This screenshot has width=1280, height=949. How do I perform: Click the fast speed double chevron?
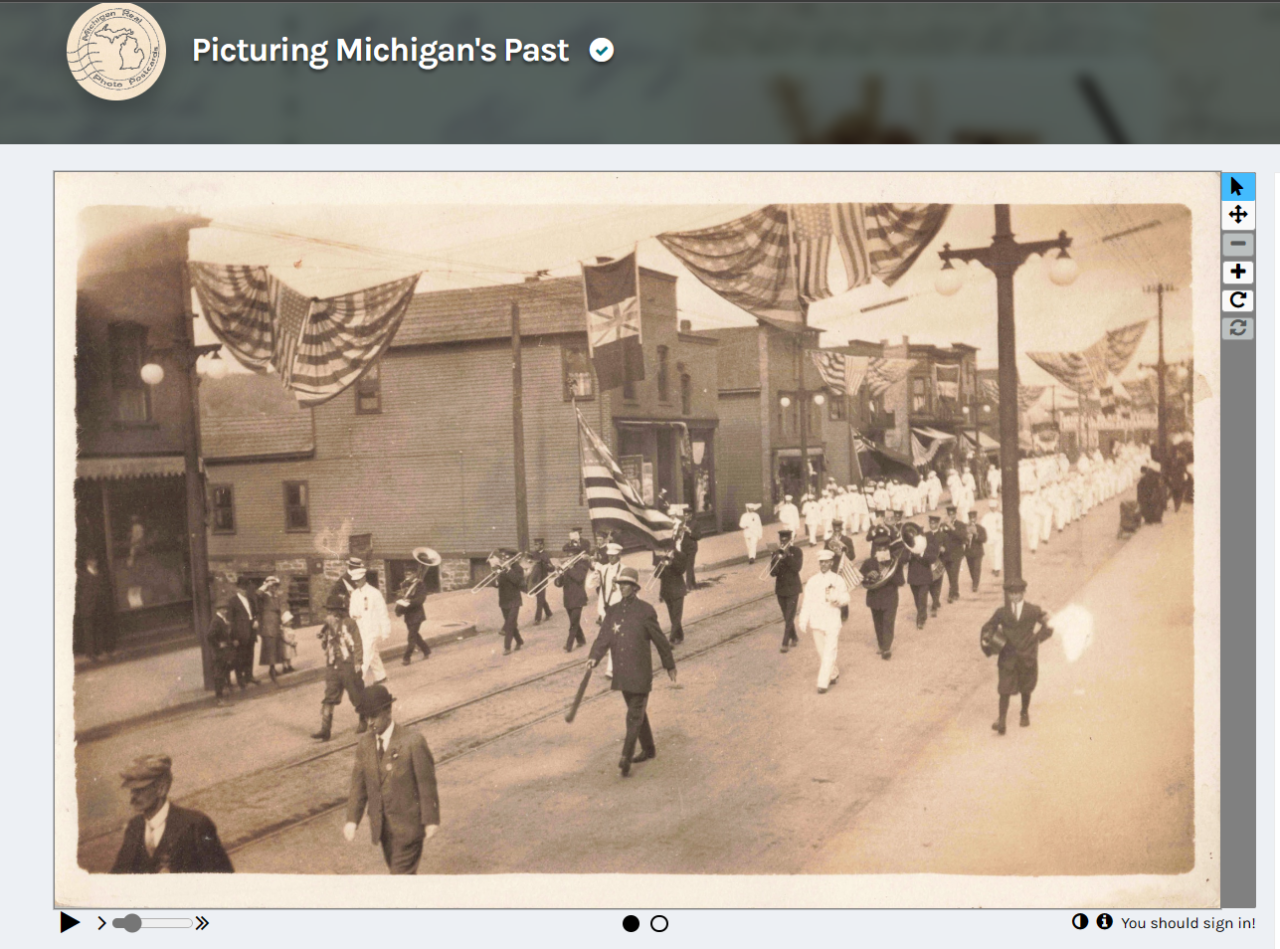coord(202,923)
